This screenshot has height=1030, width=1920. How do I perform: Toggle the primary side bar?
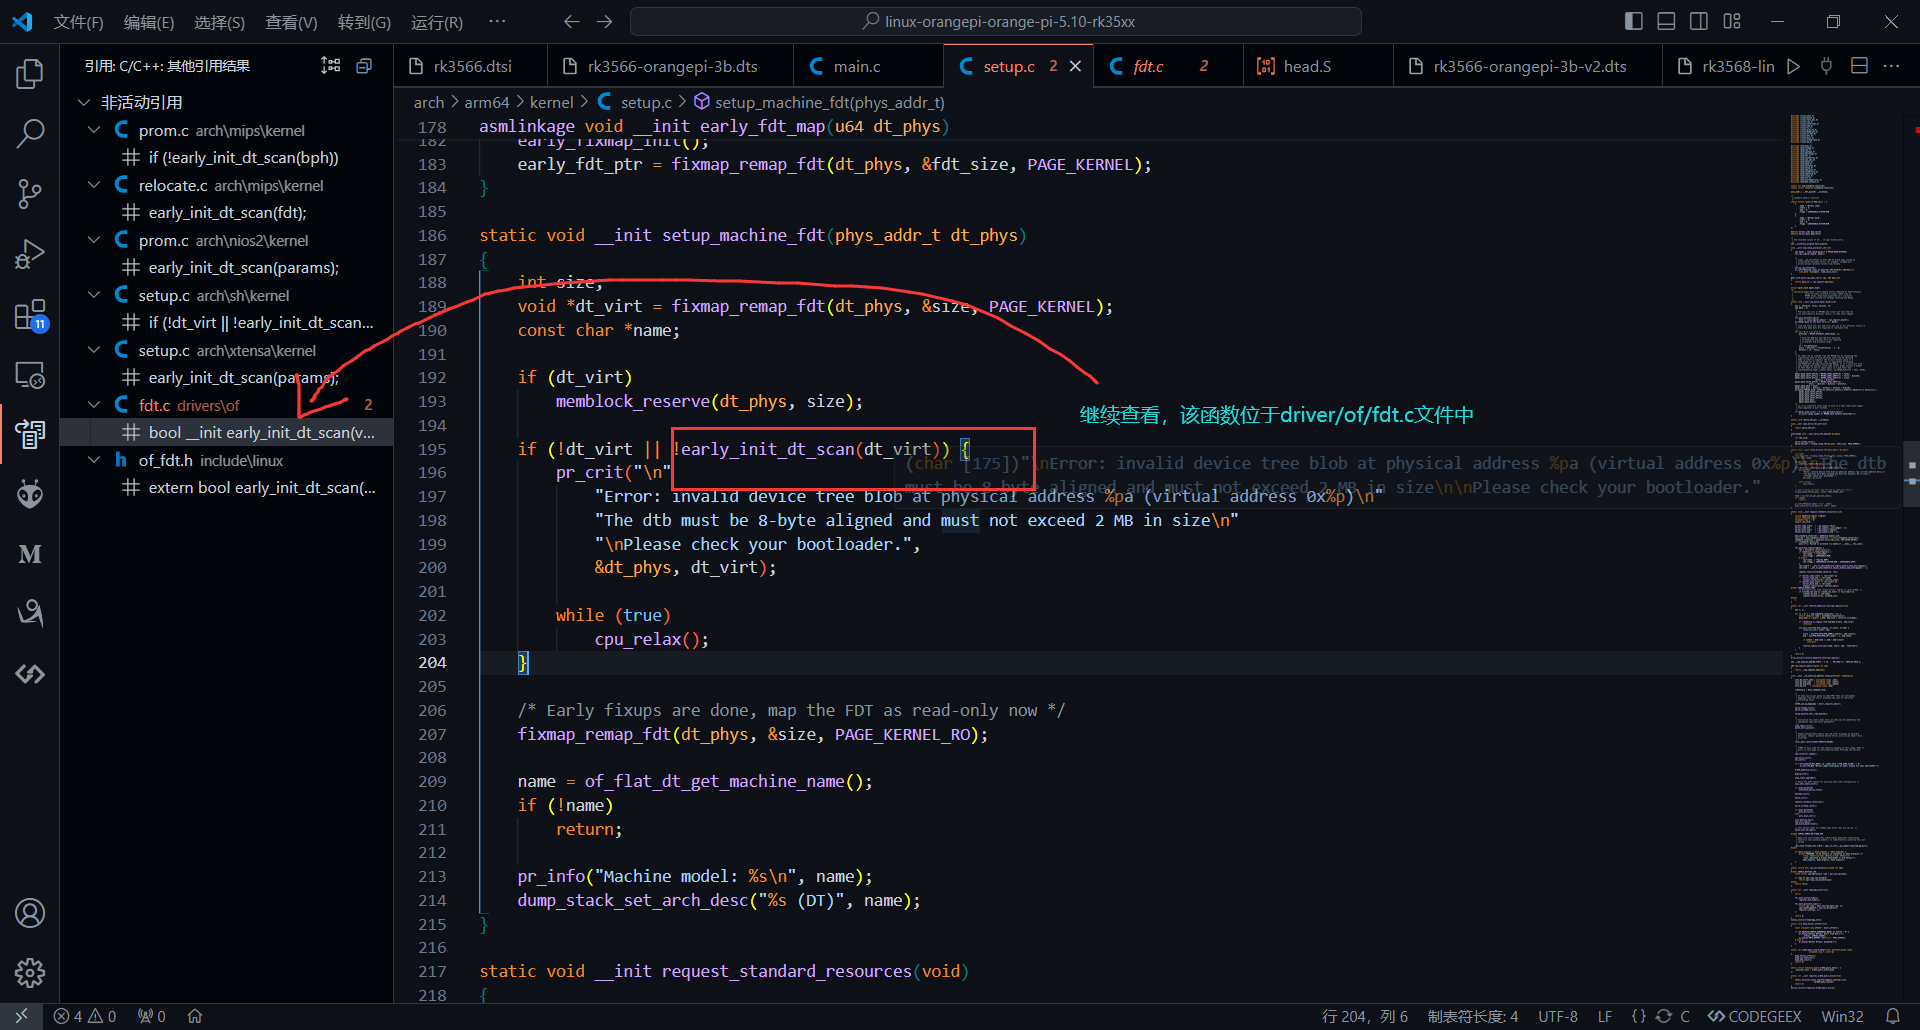click(x=1634, y=21)
